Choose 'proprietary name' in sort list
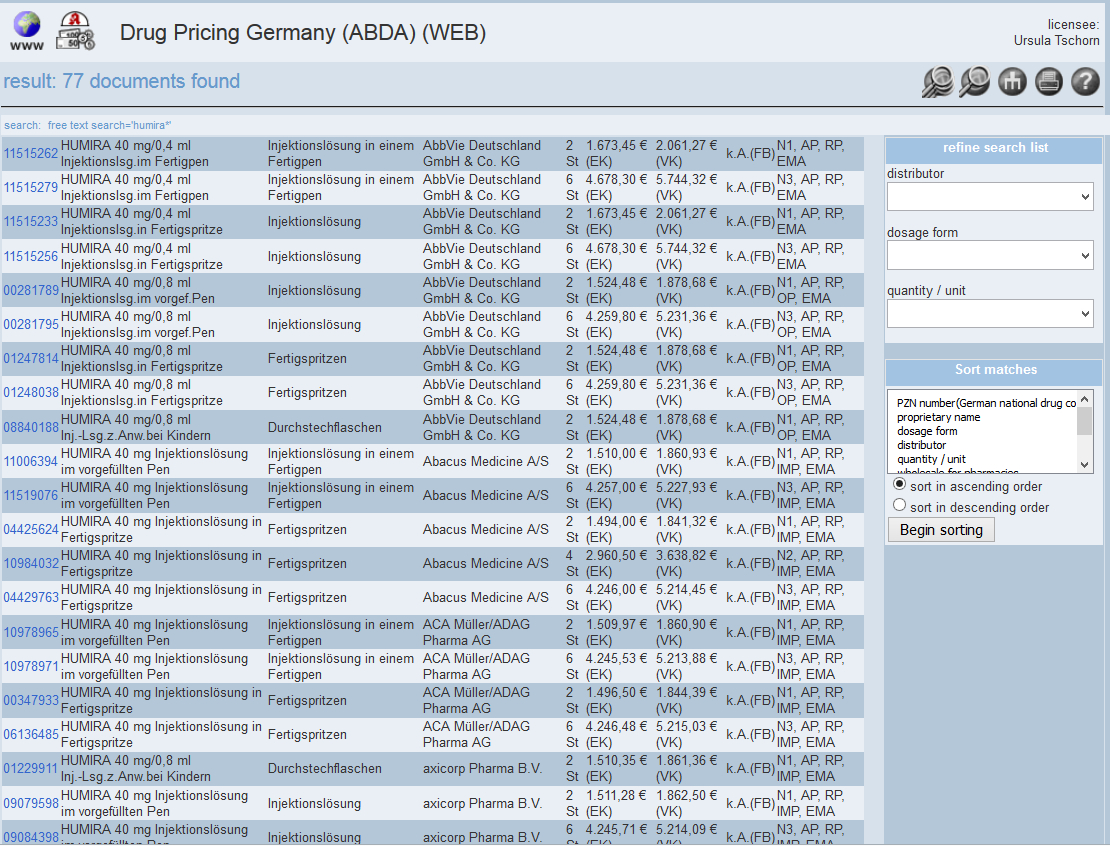This screenshot has width=1110, height=846. [938, 417]
